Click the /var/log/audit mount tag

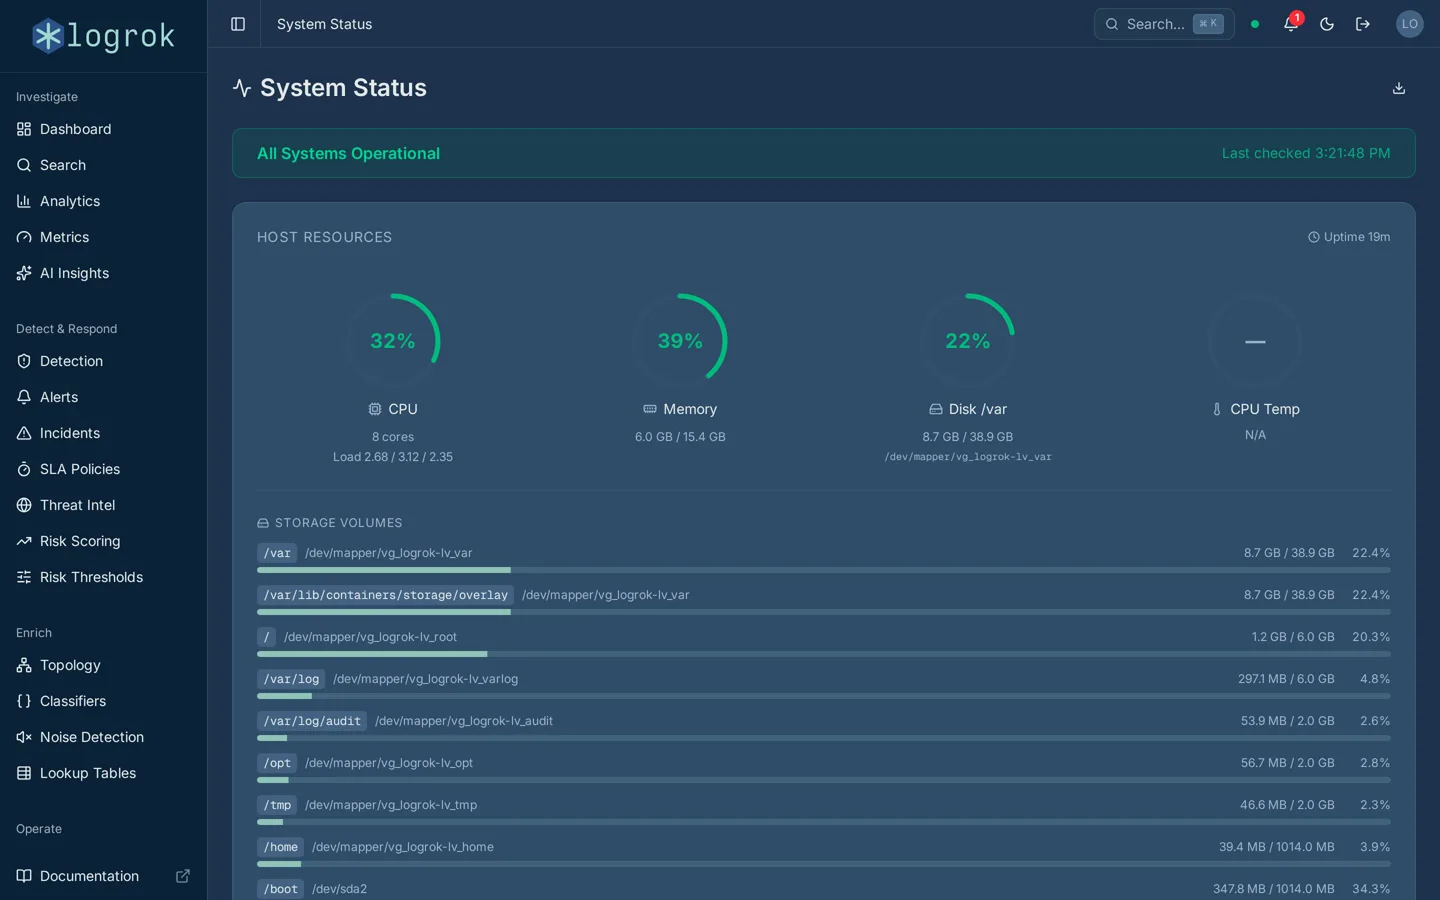coord(312,721)
